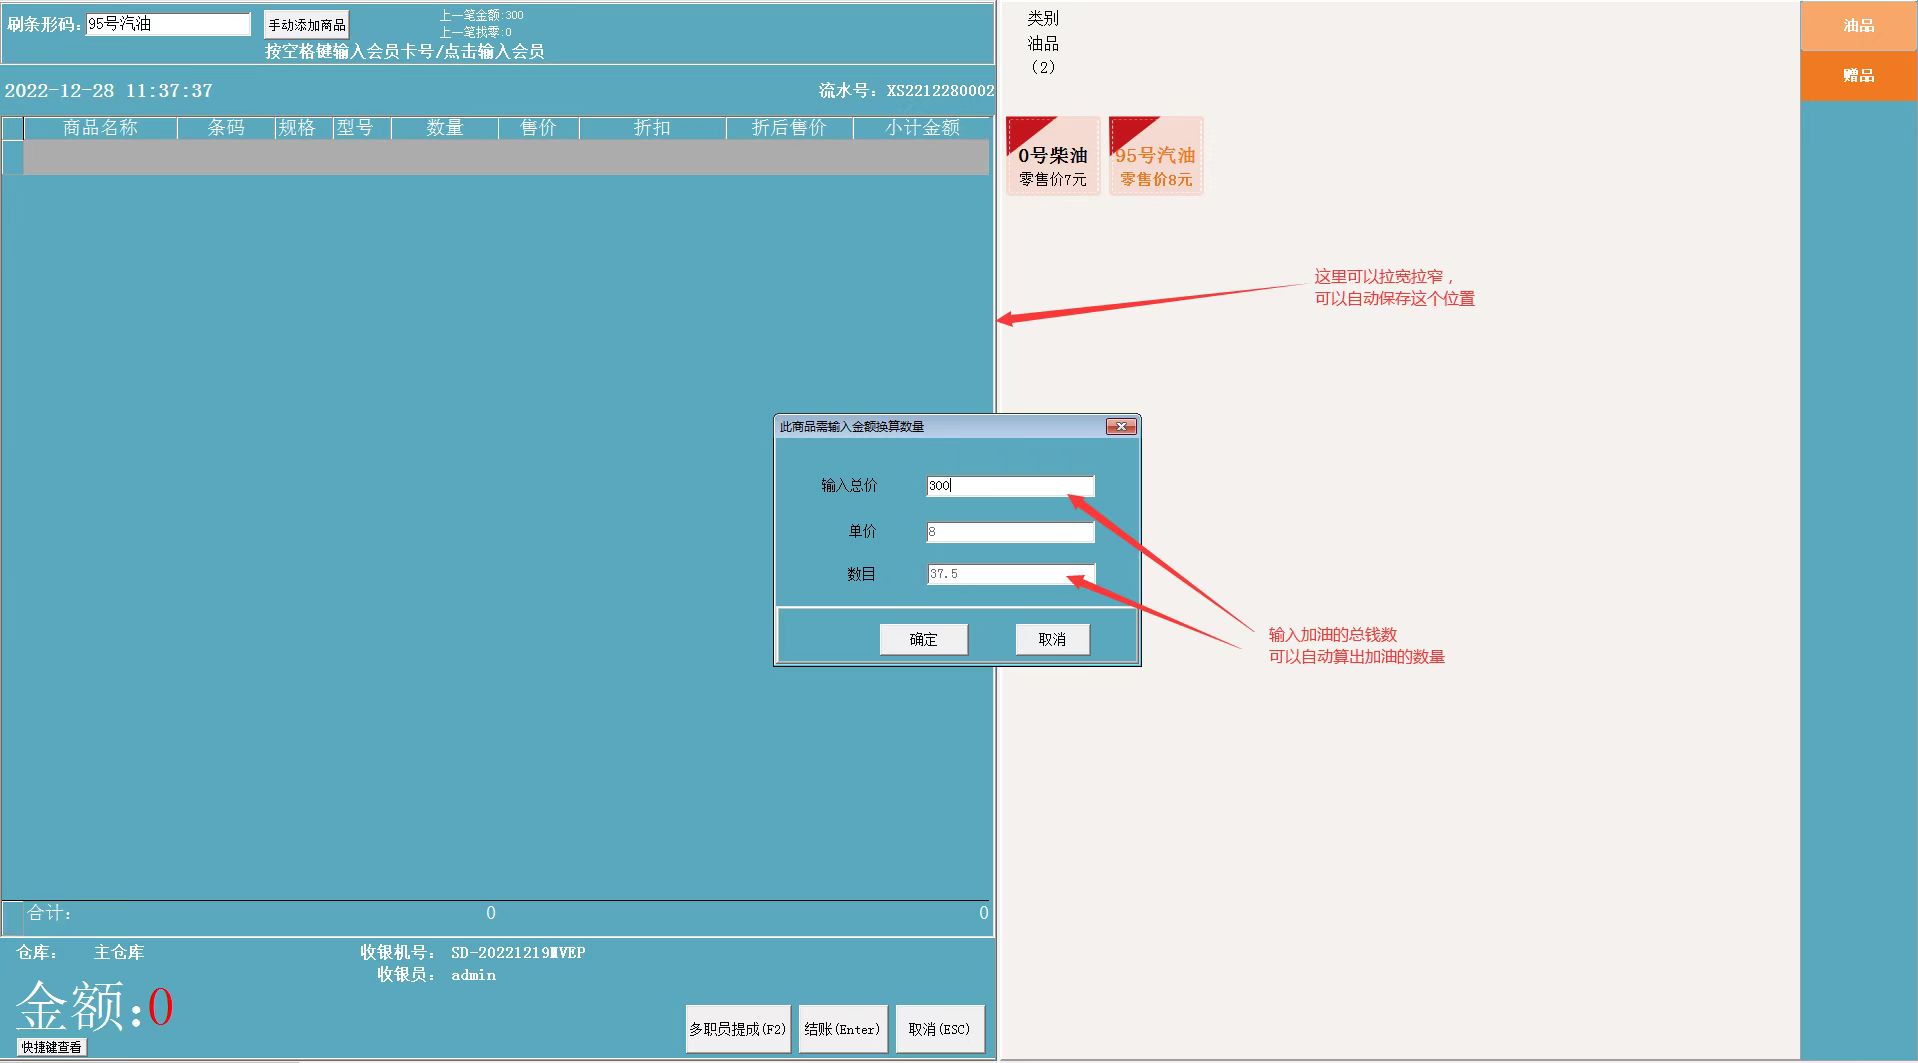Click the 小计金额 column header

coord(921,128)
